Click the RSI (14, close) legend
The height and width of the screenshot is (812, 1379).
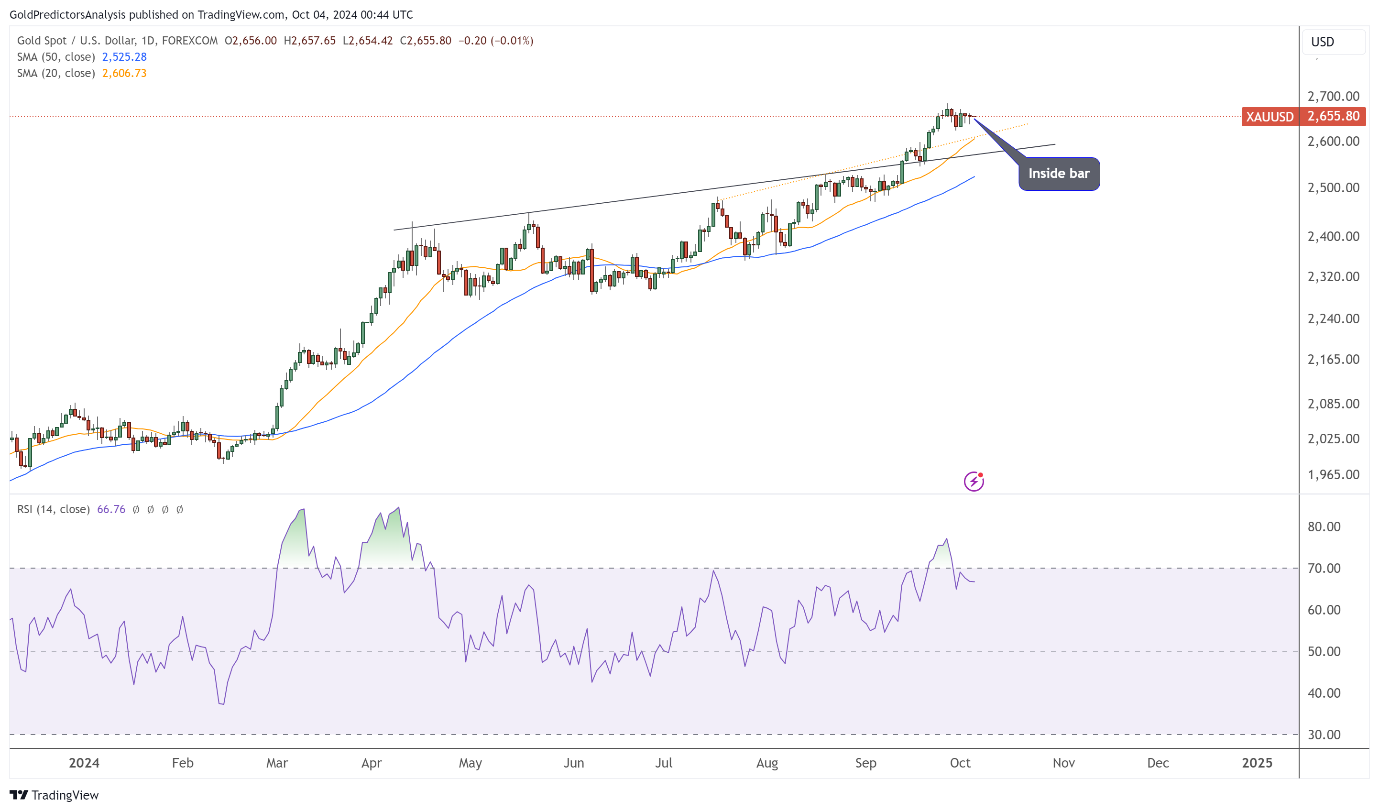coord(53,509)
